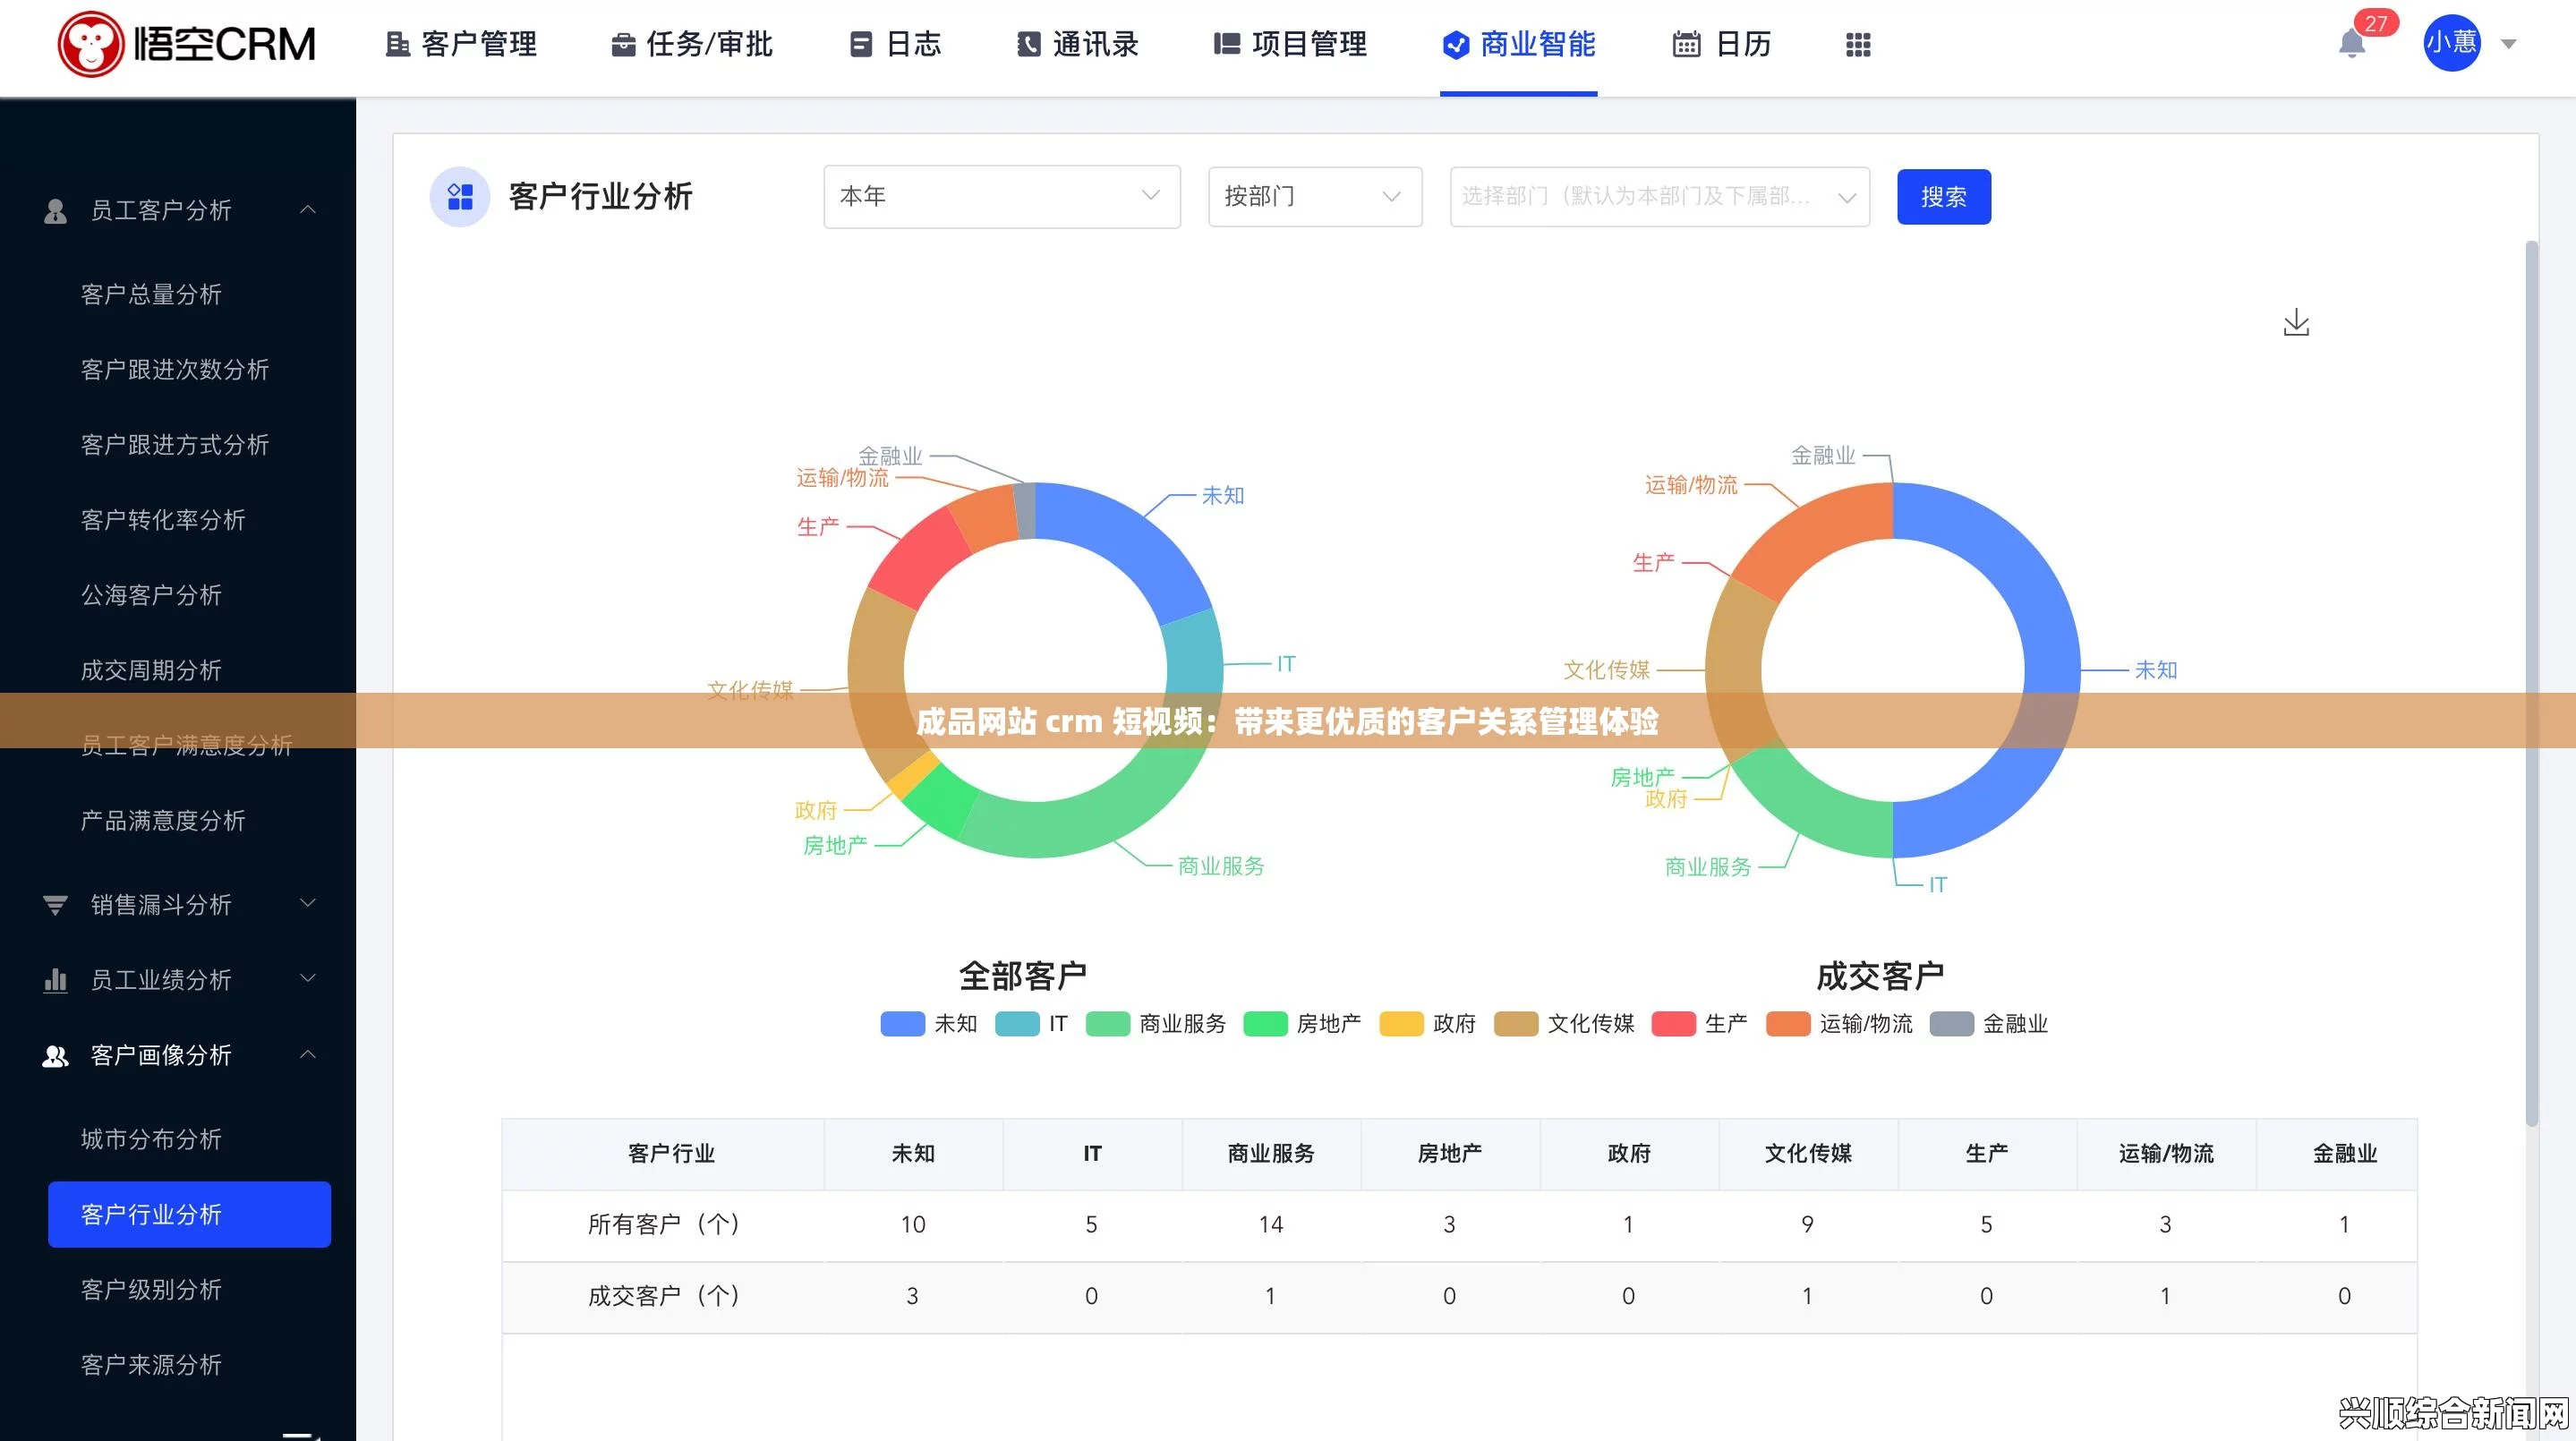Download chart via the download icon

pyautogui.click(x=2296, y=322)
